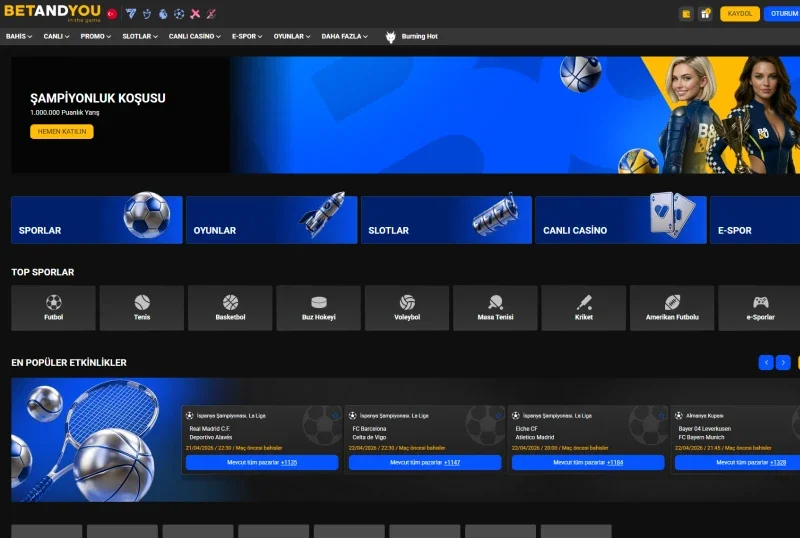This screenshot has width=800, height=538.
Task: Click the ŞAMPİYONLUK KOŞUSU banner title
Action: pyautogui.click(x=97, y=98)
